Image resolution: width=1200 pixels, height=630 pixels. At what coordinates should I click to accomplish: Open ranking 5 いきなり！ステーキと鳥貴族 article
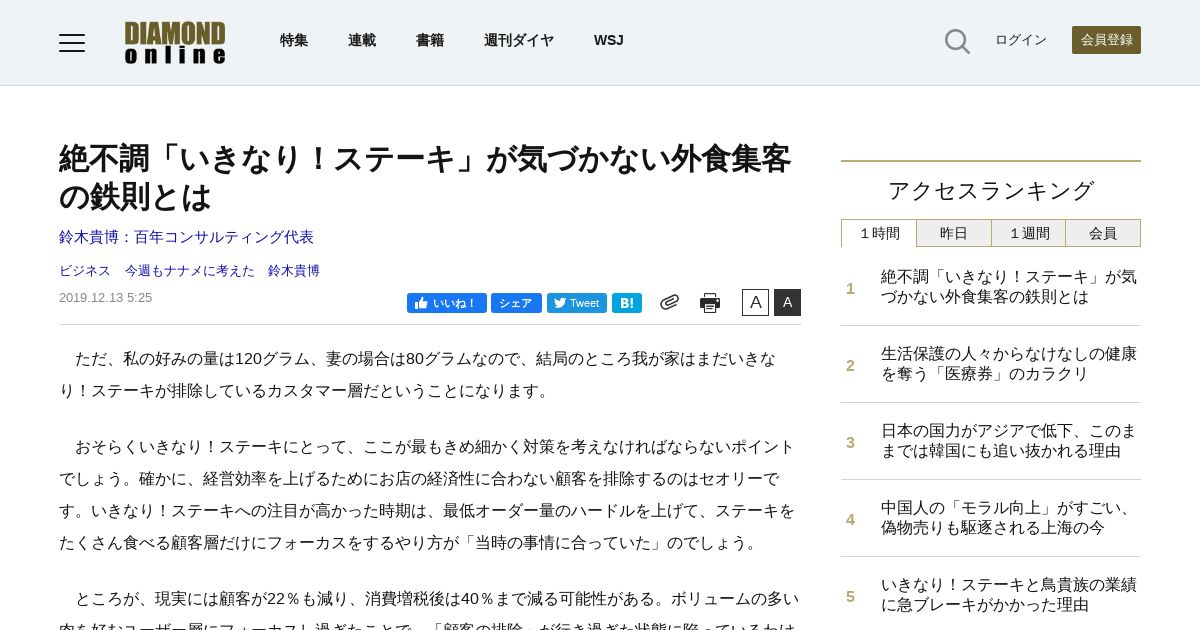(x=1009, y=595)
